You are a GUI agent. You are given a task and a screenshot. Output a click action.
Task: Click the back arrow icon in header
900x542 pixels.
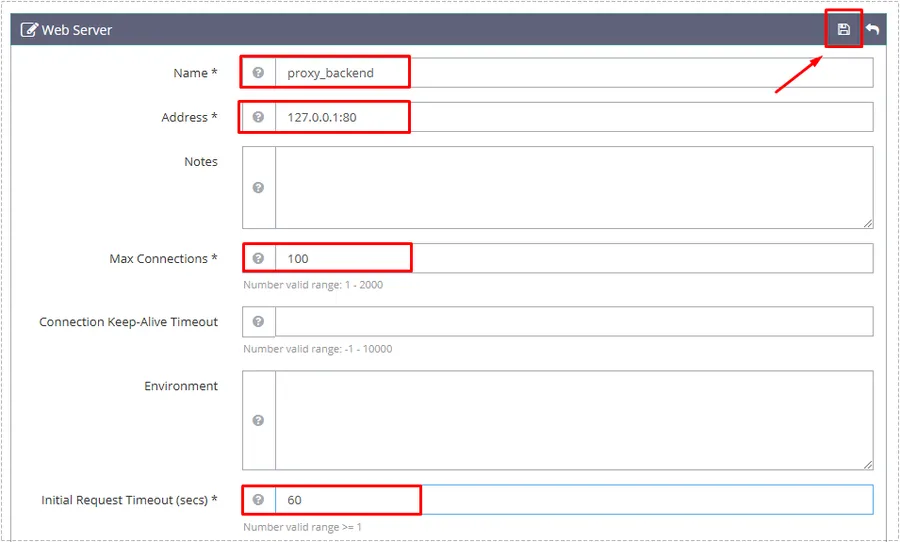click(x=872, y=29)
